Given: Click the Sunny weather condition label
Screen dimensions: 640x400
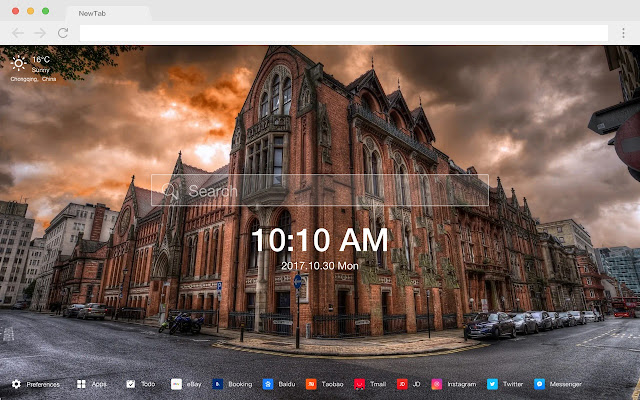Looking at the screenshot, I should [x=40, y=70].
